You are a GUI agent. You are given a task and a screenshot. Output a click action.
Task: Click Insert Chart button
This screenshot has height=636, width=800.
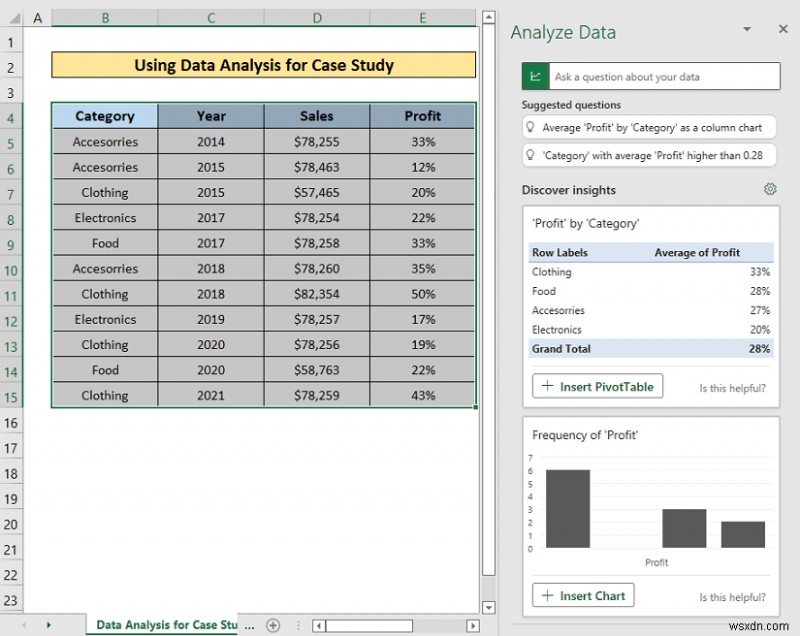pos(583,595)
